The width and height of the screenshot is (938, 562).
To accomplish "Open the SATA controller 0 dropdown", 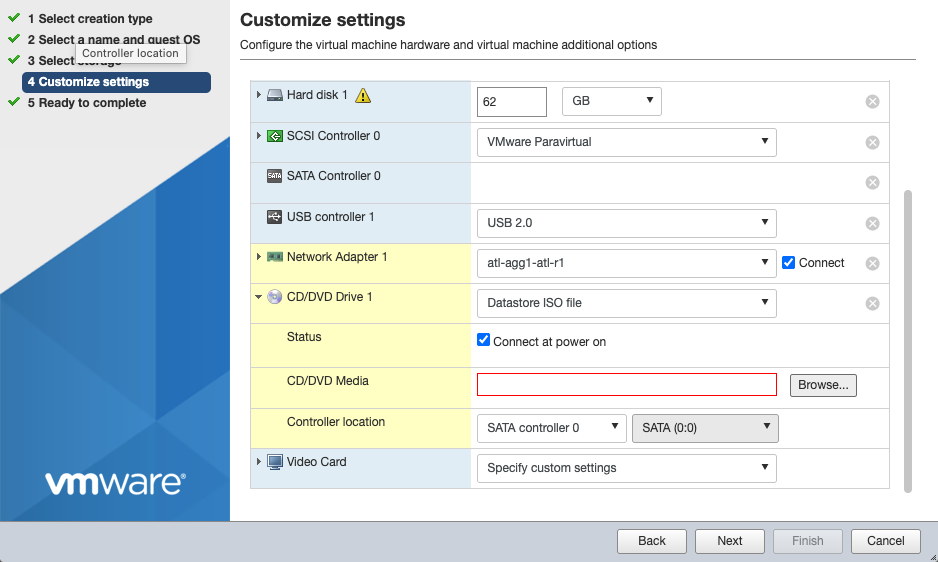I will point(552,429).
